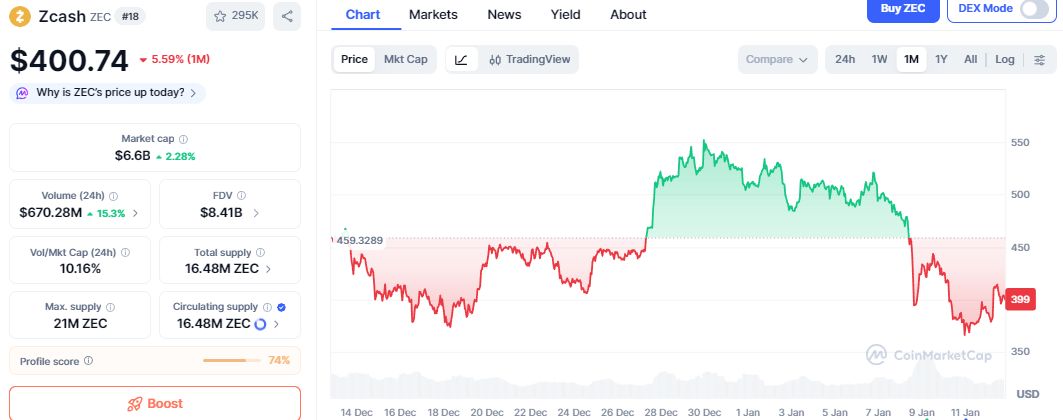
Task: Open the TradingView chart view
Action: 530,59
